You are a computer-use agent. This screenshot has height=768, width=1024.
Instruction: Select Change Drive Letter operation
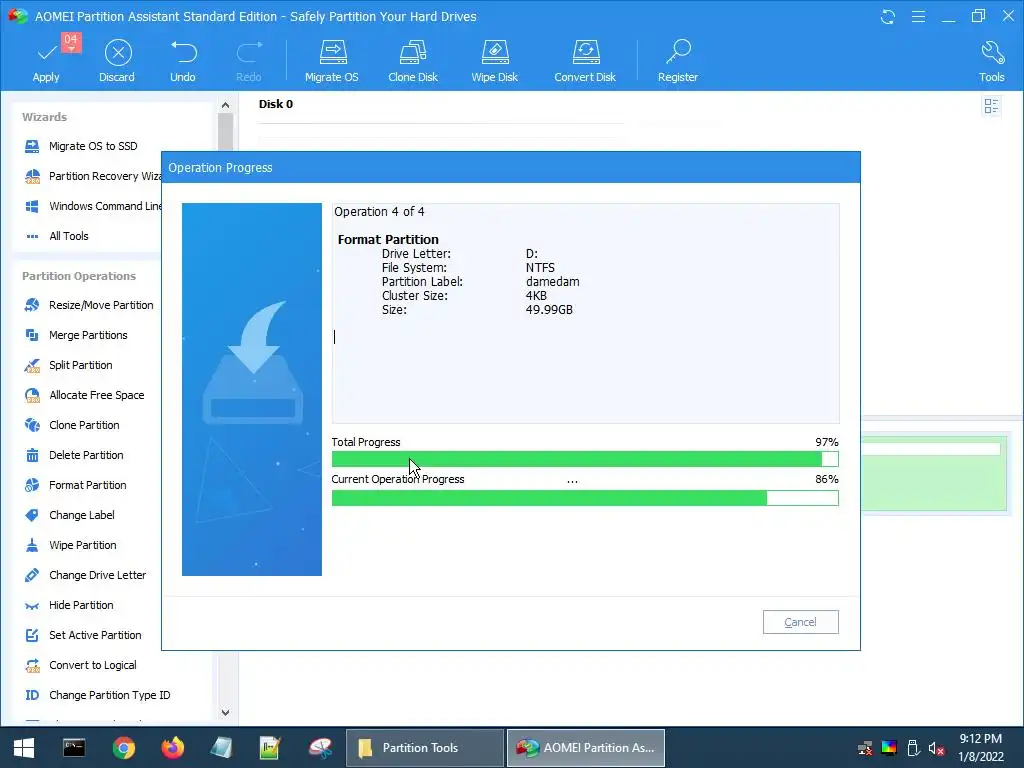tap(85, 575)
